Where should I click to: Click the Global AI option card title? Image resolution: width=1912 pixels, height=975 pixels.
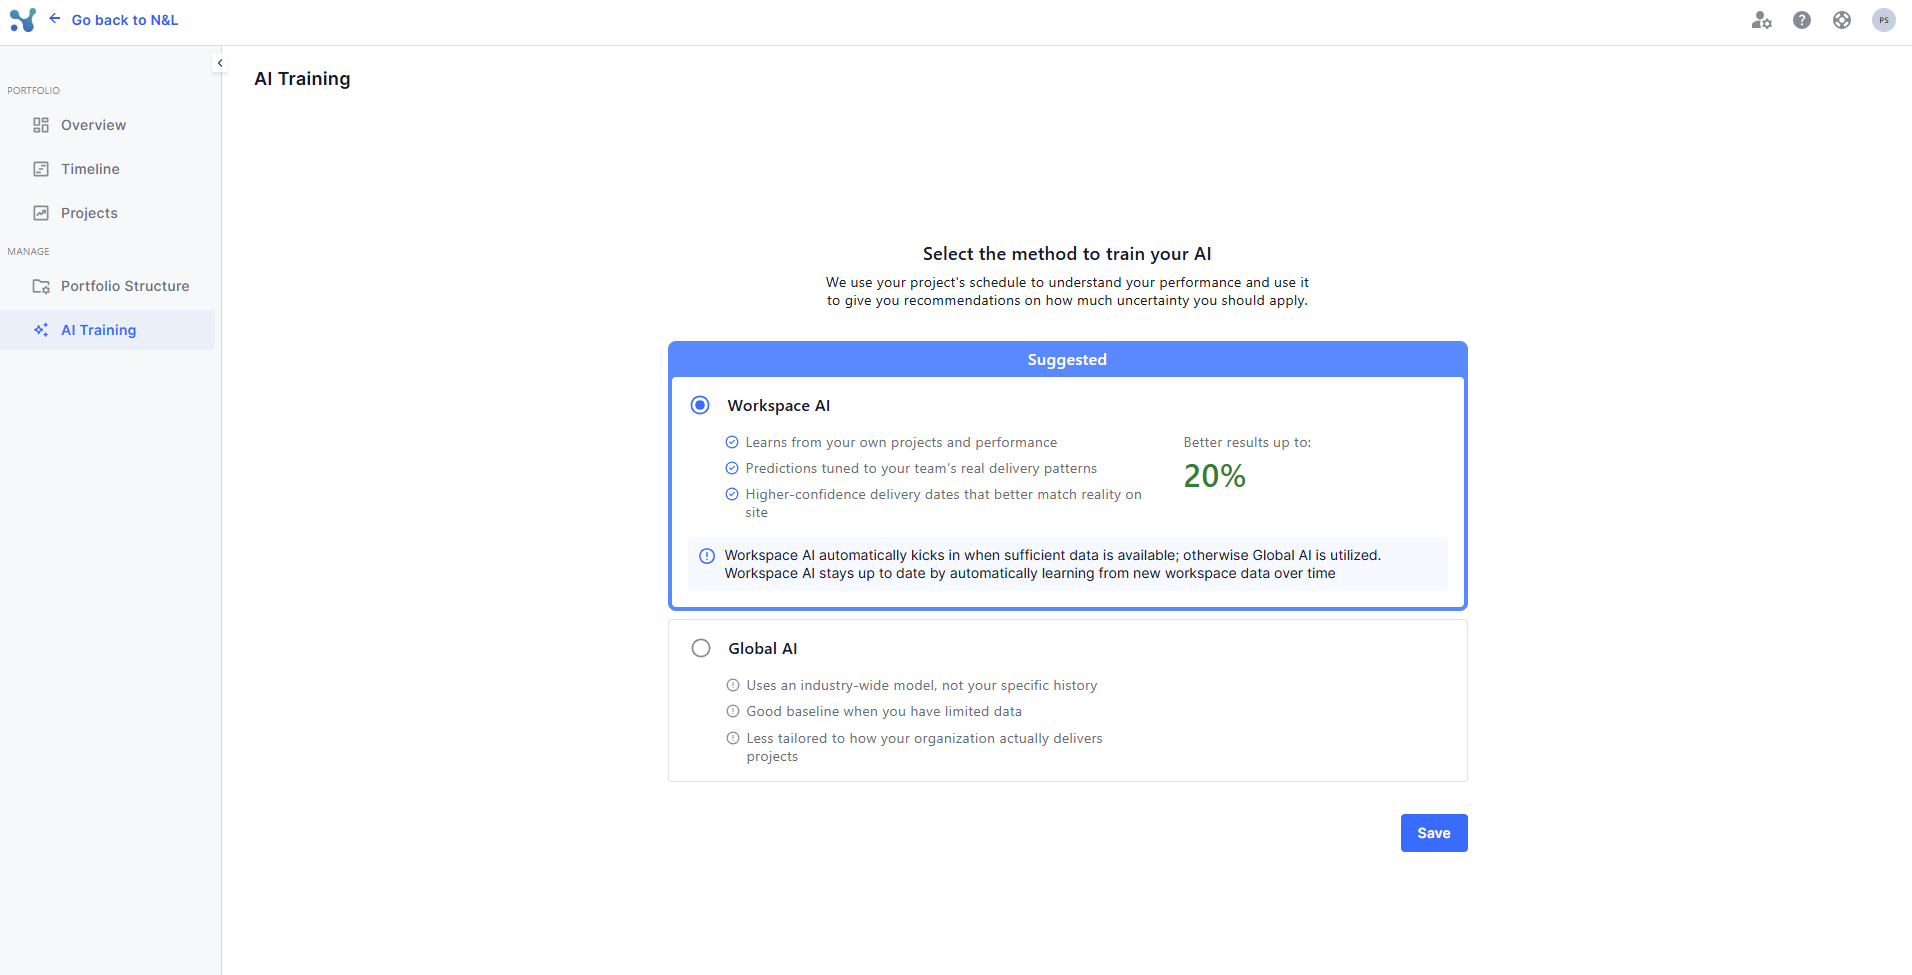[762, 648]
